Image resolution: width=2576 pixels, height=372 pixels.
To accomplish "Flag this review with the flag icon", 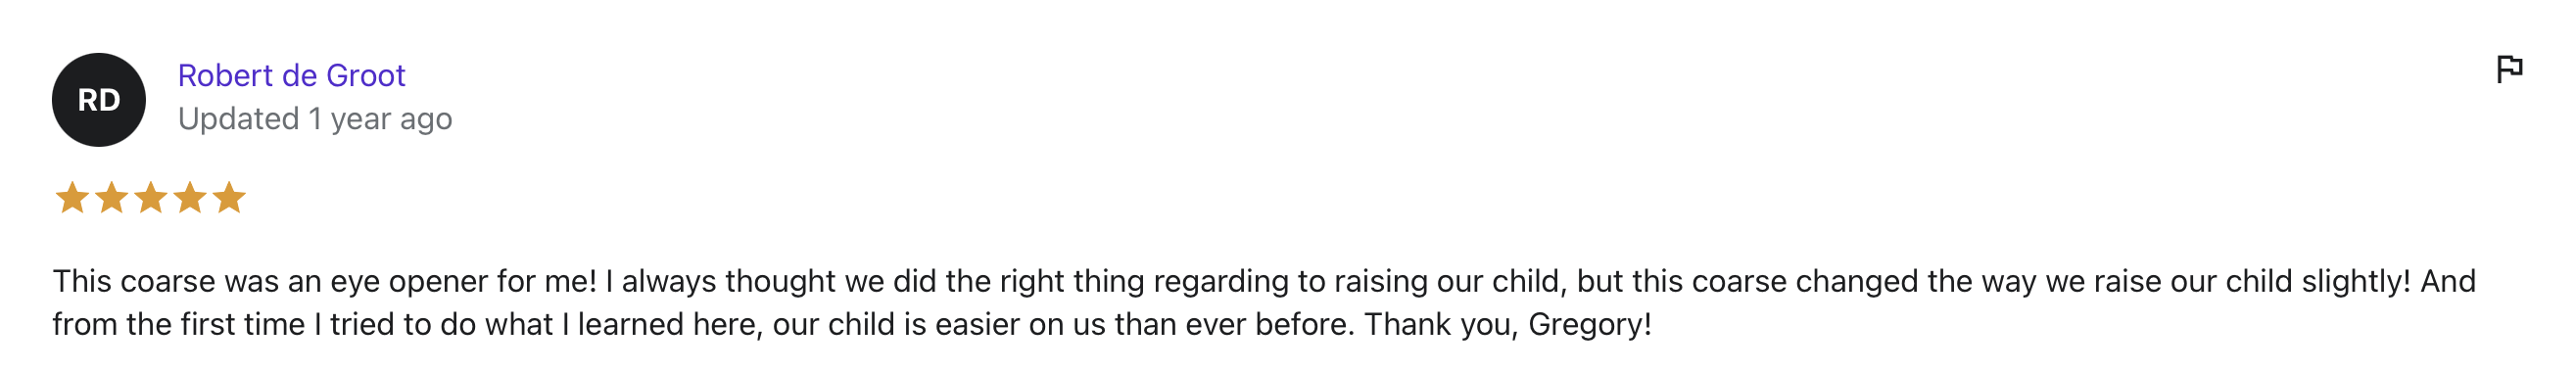I will coord(2509,69).
